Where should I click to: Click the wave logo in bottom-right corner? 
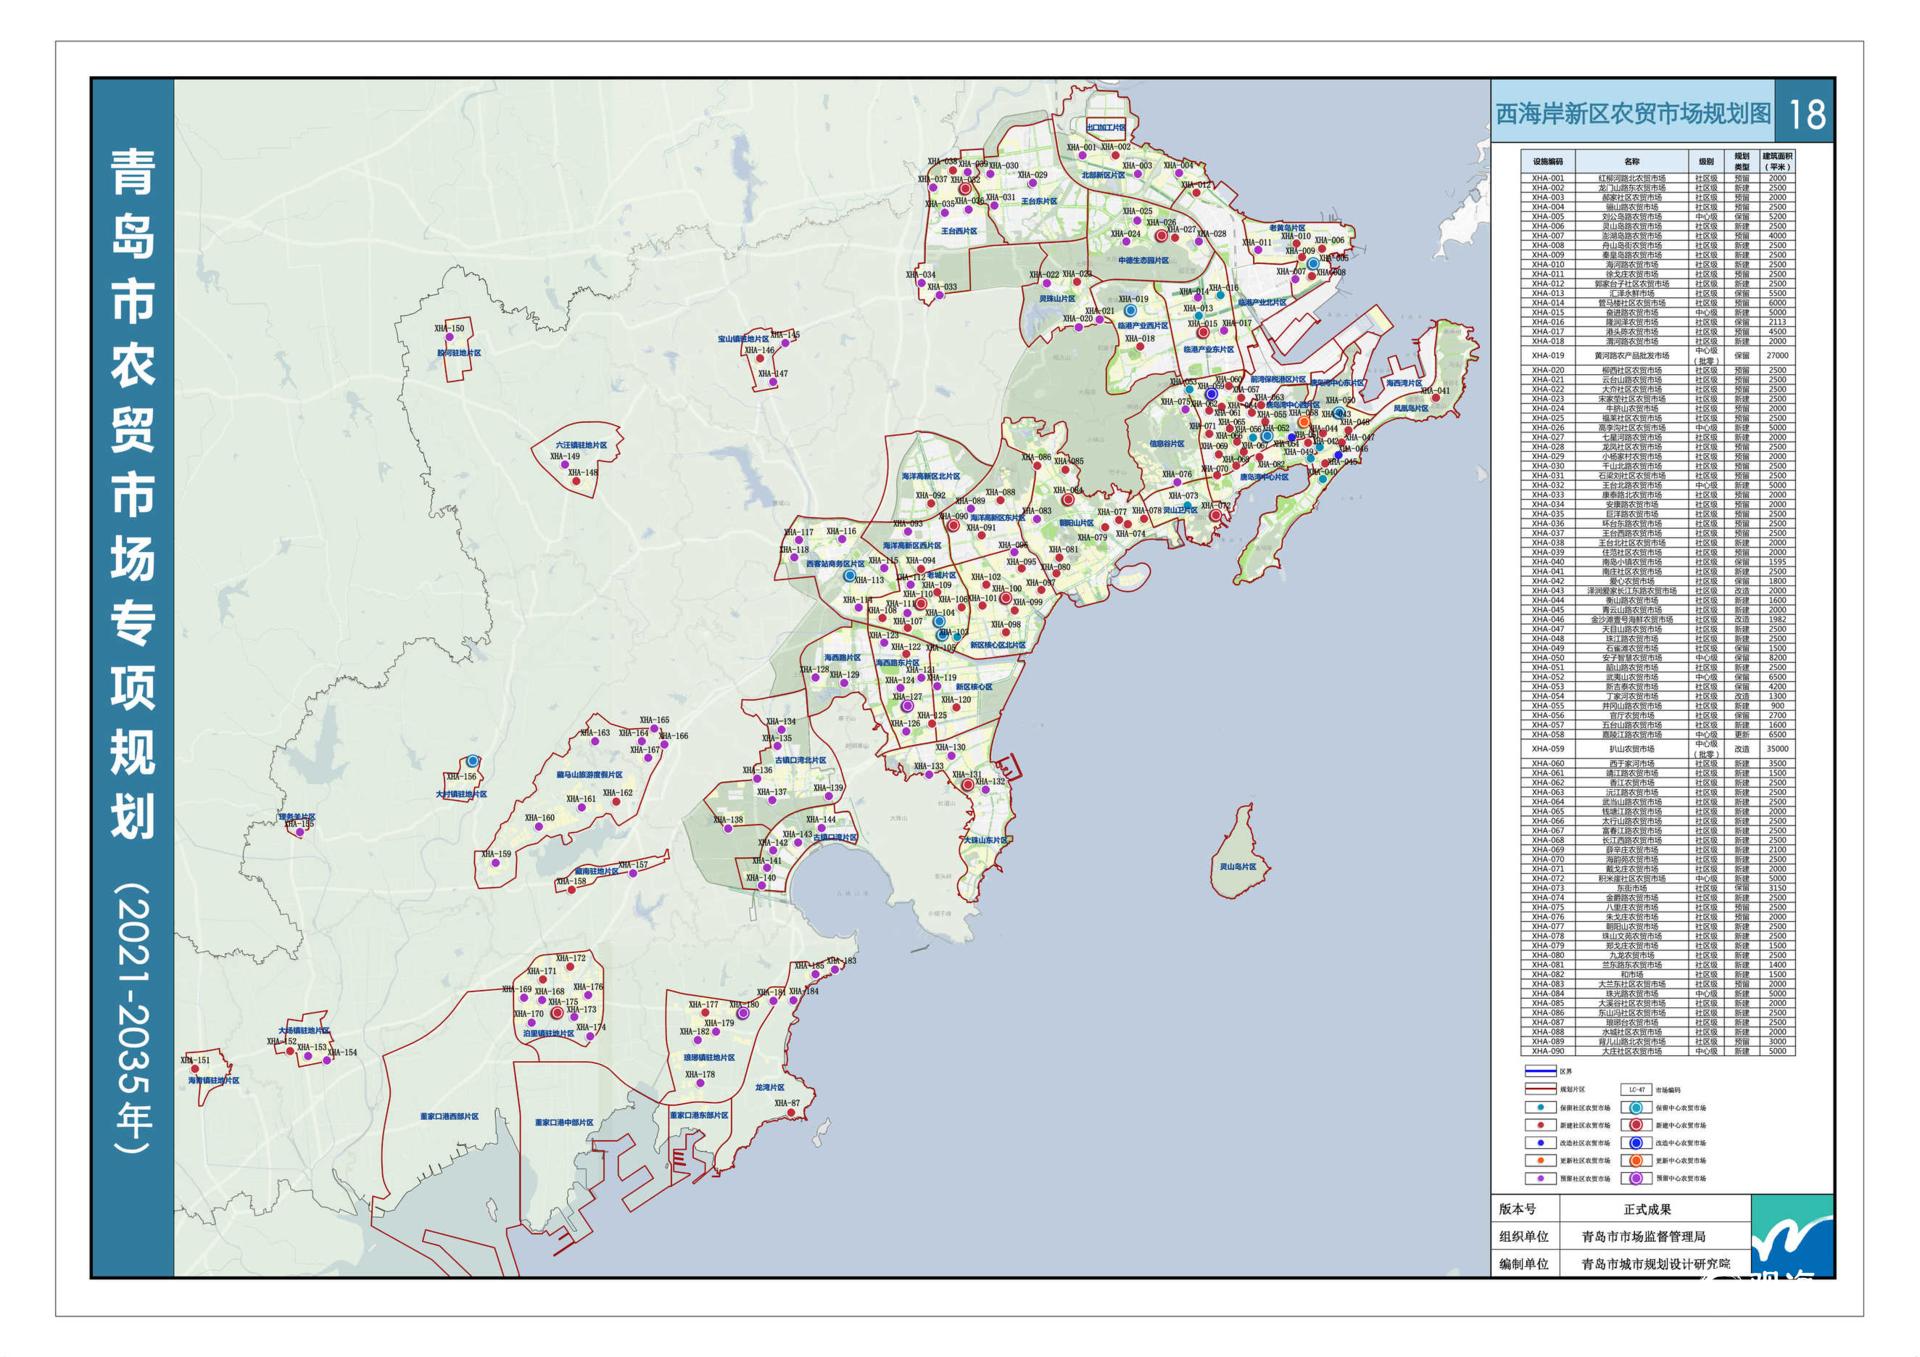click(x=1794, y=1236)
